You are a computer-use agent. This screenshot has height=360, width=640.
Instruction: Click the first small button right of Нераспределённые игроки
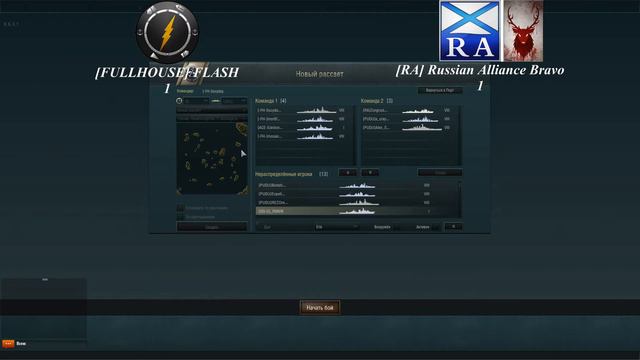point(348,173)
